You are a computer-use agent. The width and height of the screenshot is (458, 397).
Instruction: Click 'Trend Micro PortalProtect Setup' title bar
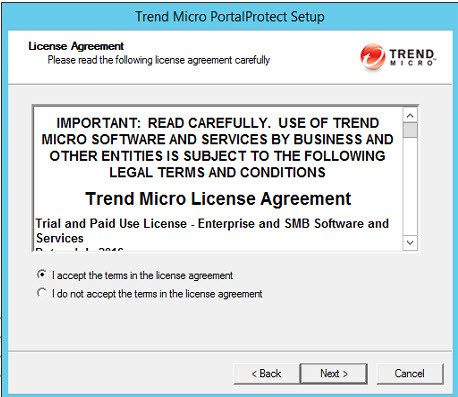click(230, 16)
